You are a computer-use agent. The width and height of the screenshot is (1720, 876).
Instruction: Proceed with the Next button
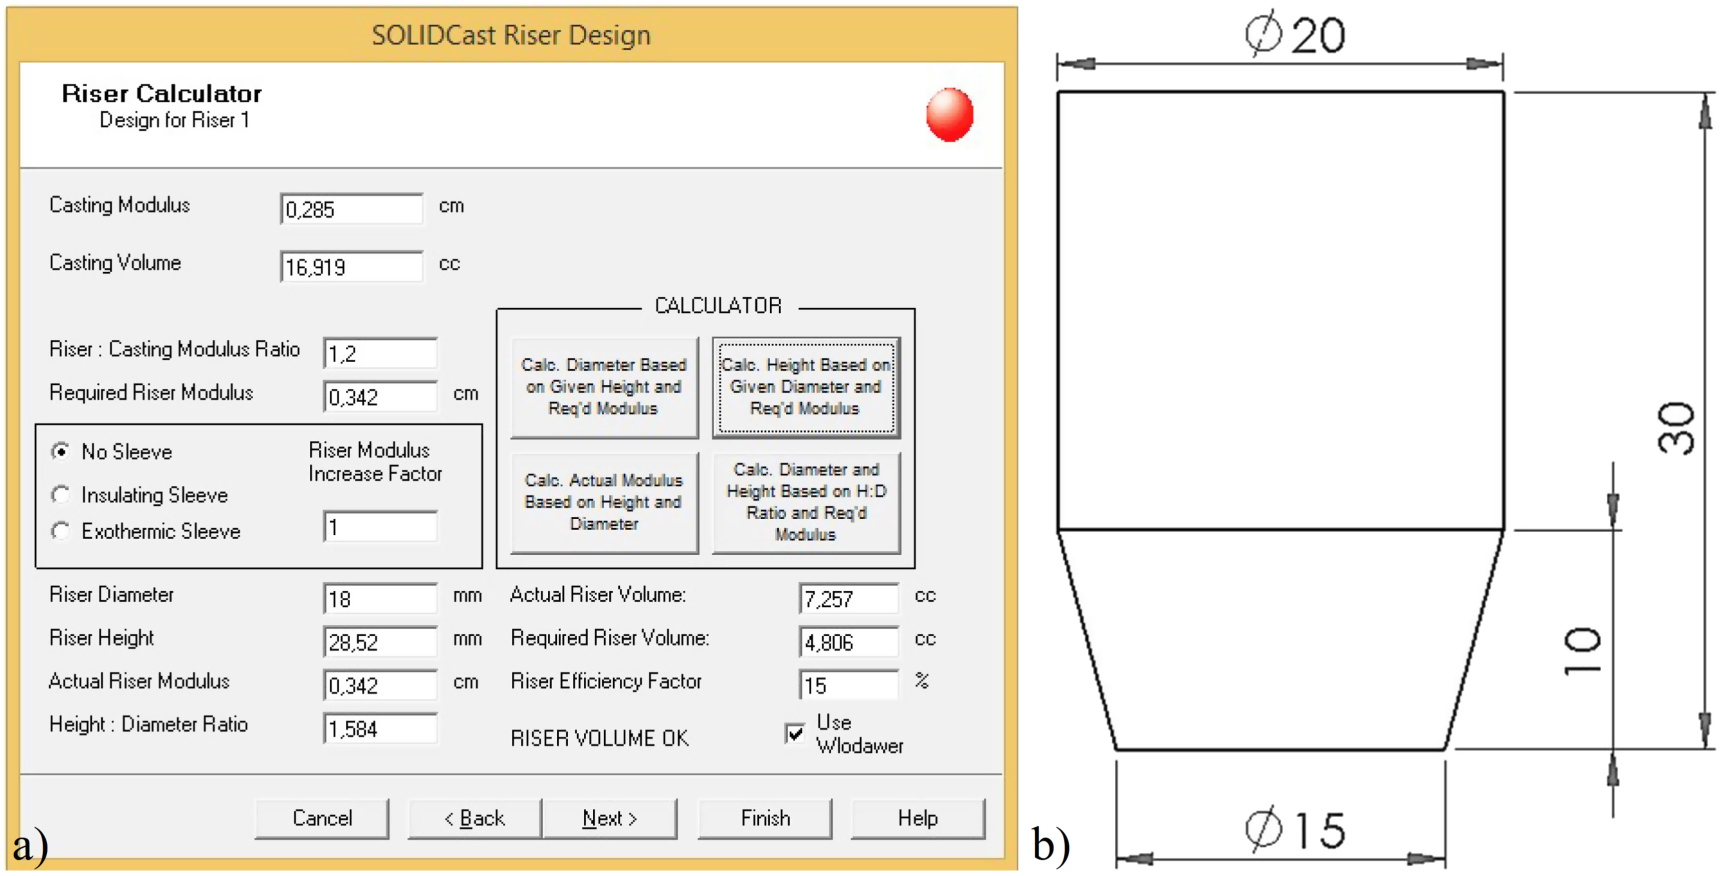(609, 818)
